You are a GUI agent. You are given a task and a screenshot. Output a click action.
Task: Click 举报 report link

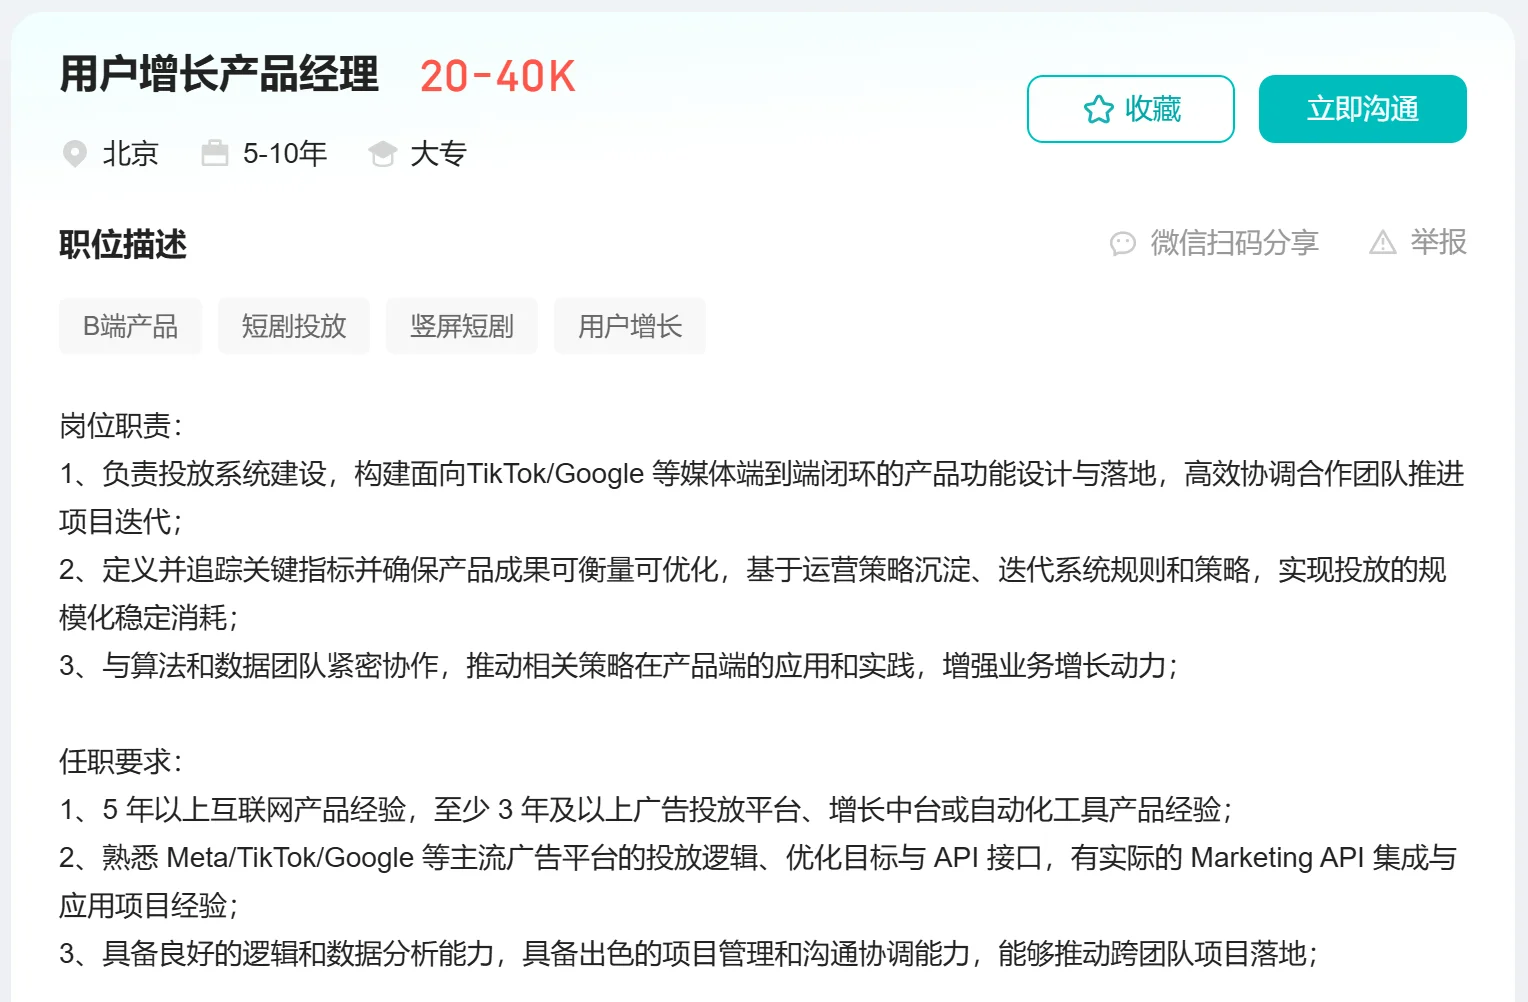pos(1438,242)
